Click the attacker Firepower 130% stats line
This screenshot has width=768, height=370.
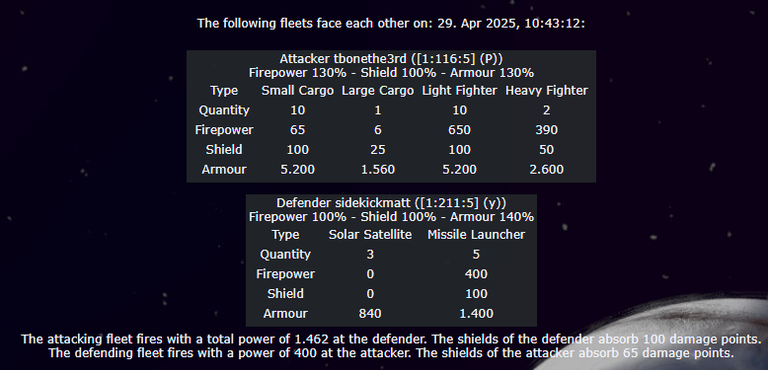click(391, 73)
